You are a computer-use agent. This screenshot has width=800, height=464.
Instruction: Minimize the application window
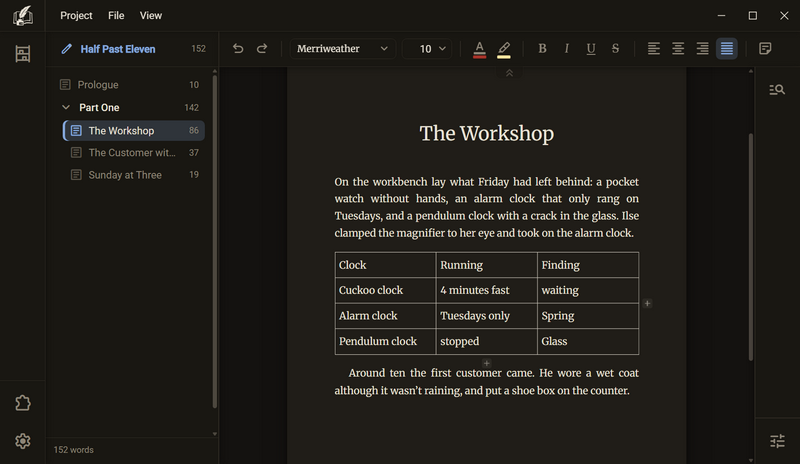[x=721, y=16]
